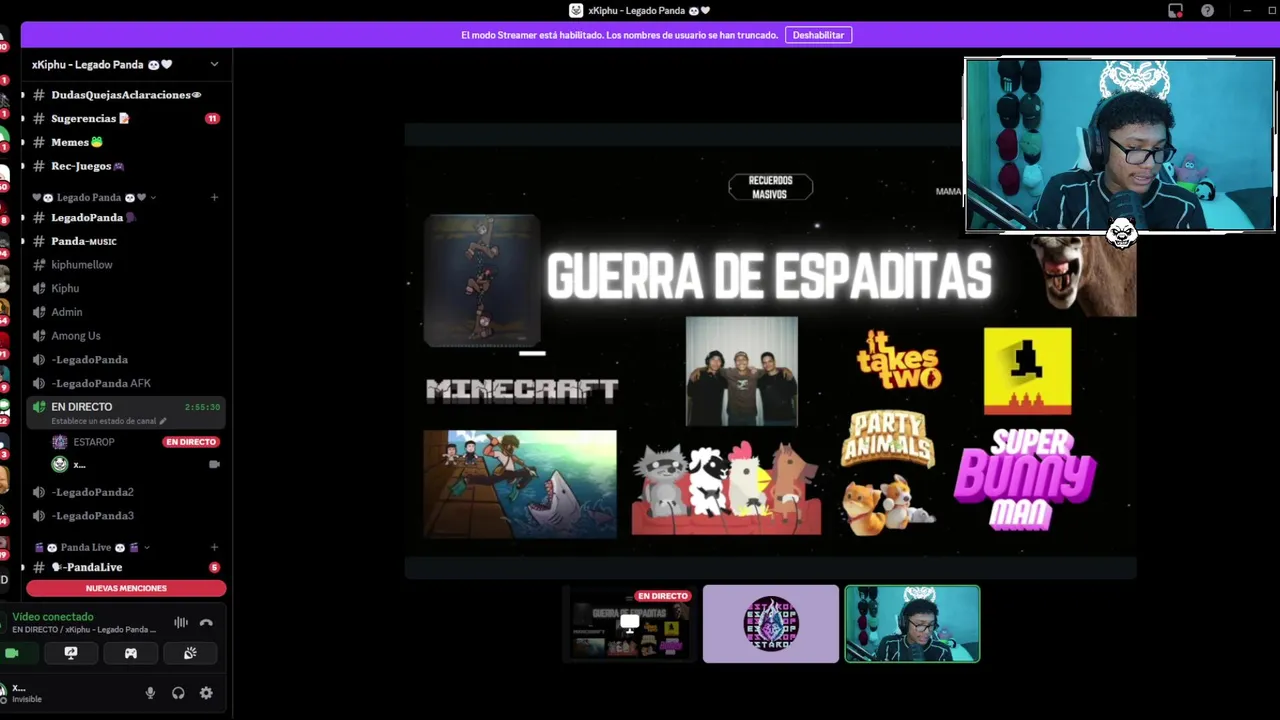The height and width of the screenshot is (720, 1280).
Task: Open the soundboard button
Action: pyautogui.click(x=190, y=653)
